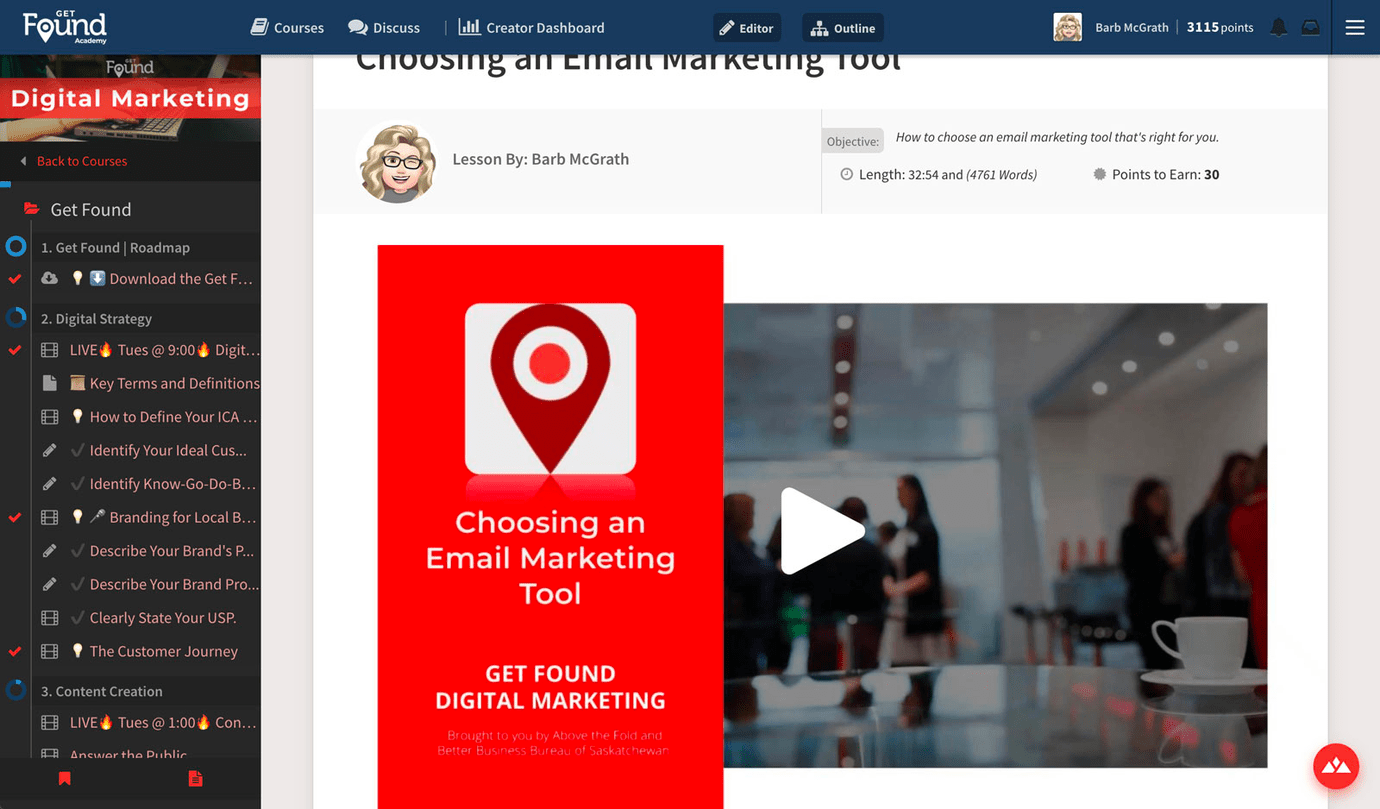The image size is (1380, 809).
Task: Click film icon for LIVE Tues @ 9:00 lesson
Action: point(49,350)
